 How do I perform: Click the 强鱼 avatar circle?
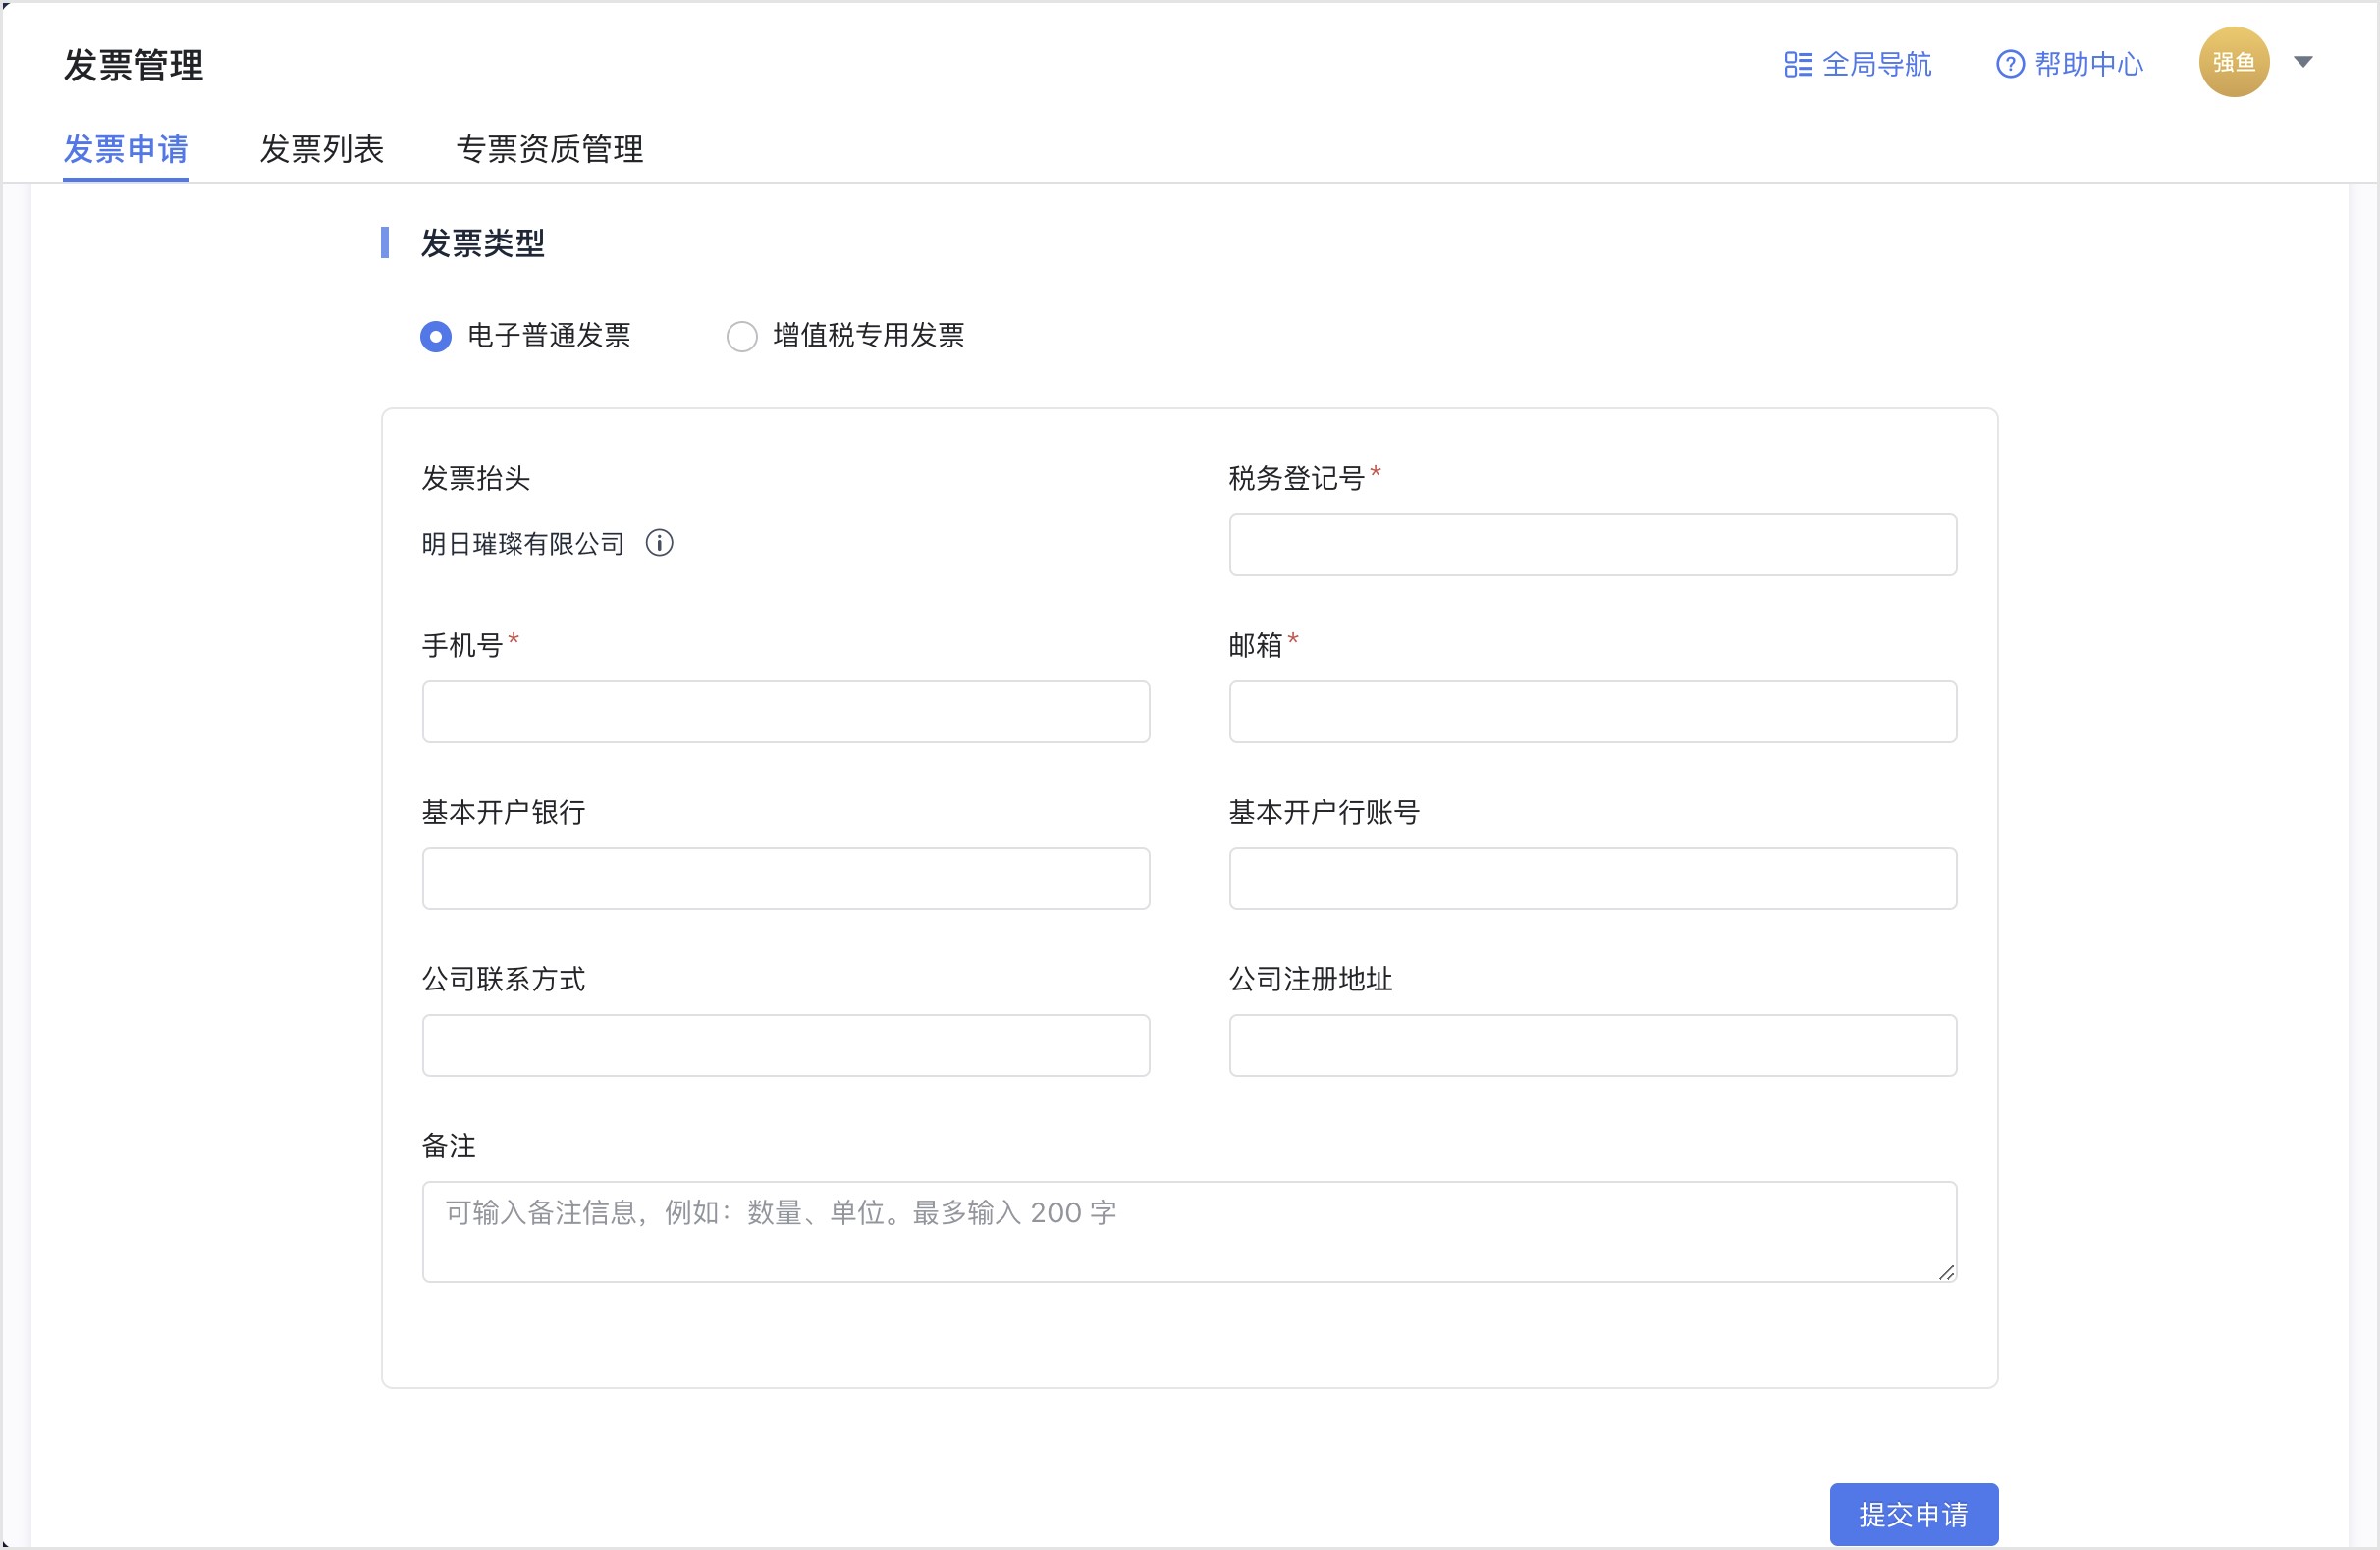[x=2233, y=61]
